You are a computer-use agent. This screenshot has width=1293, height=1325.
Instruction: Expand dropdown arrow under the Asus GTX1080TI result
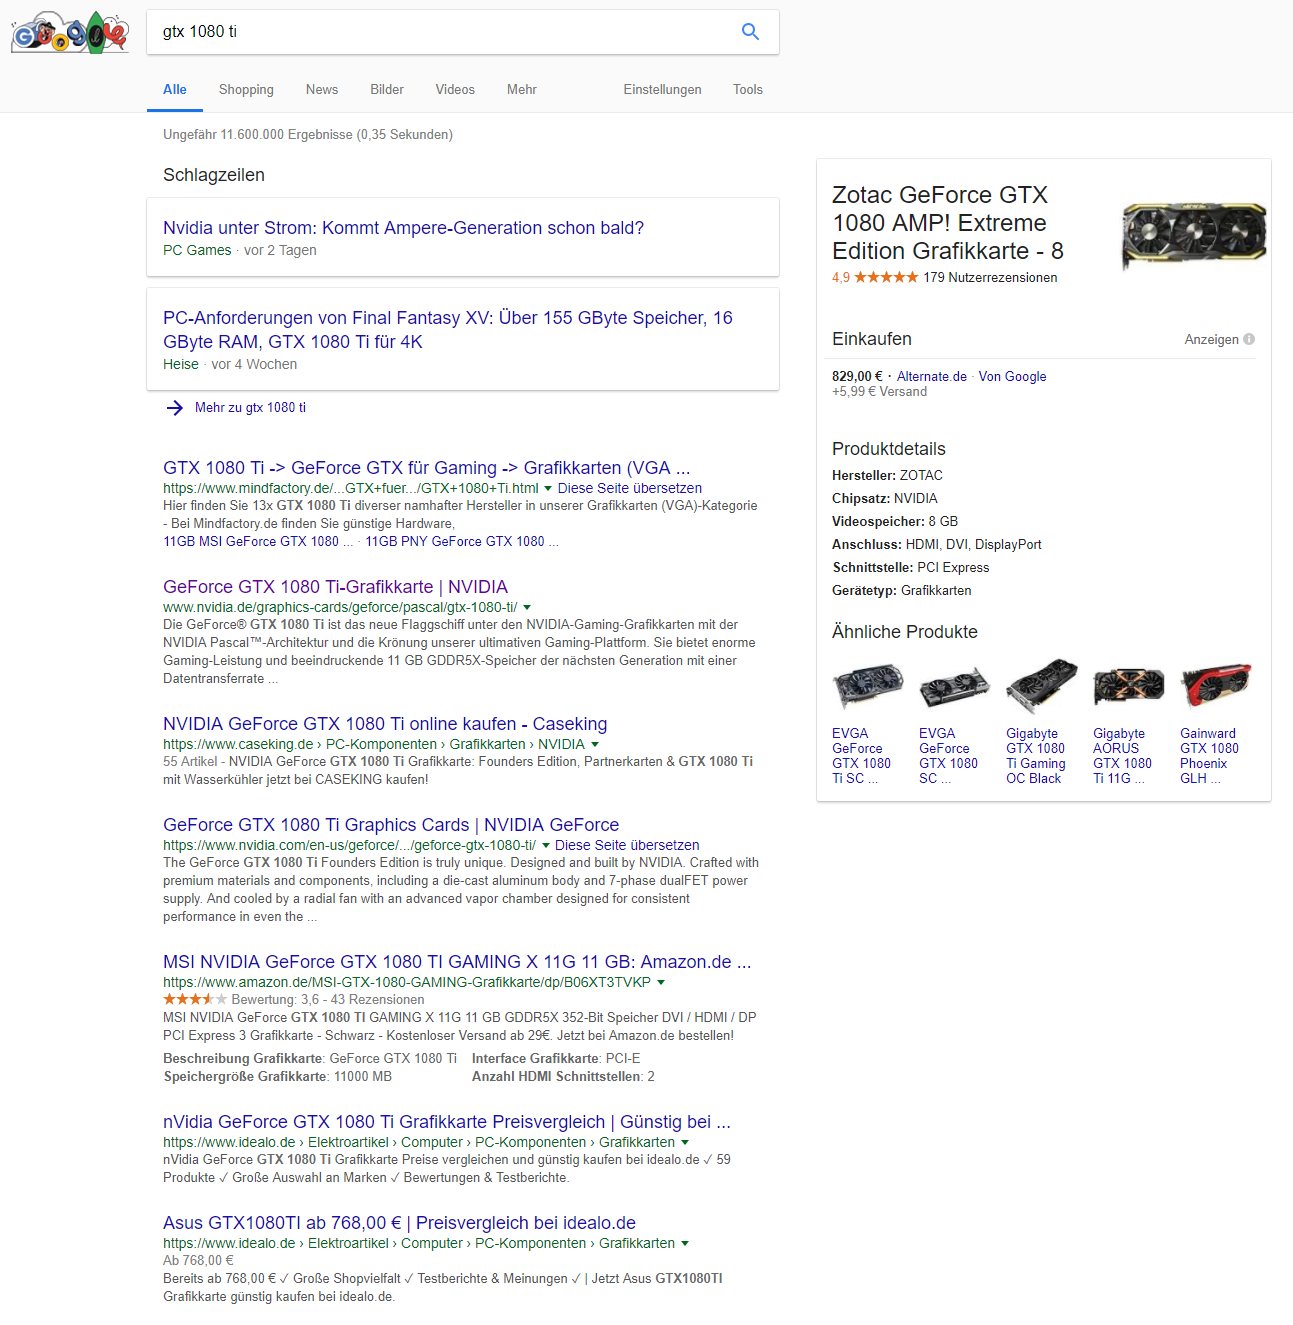click(685, 1244)
